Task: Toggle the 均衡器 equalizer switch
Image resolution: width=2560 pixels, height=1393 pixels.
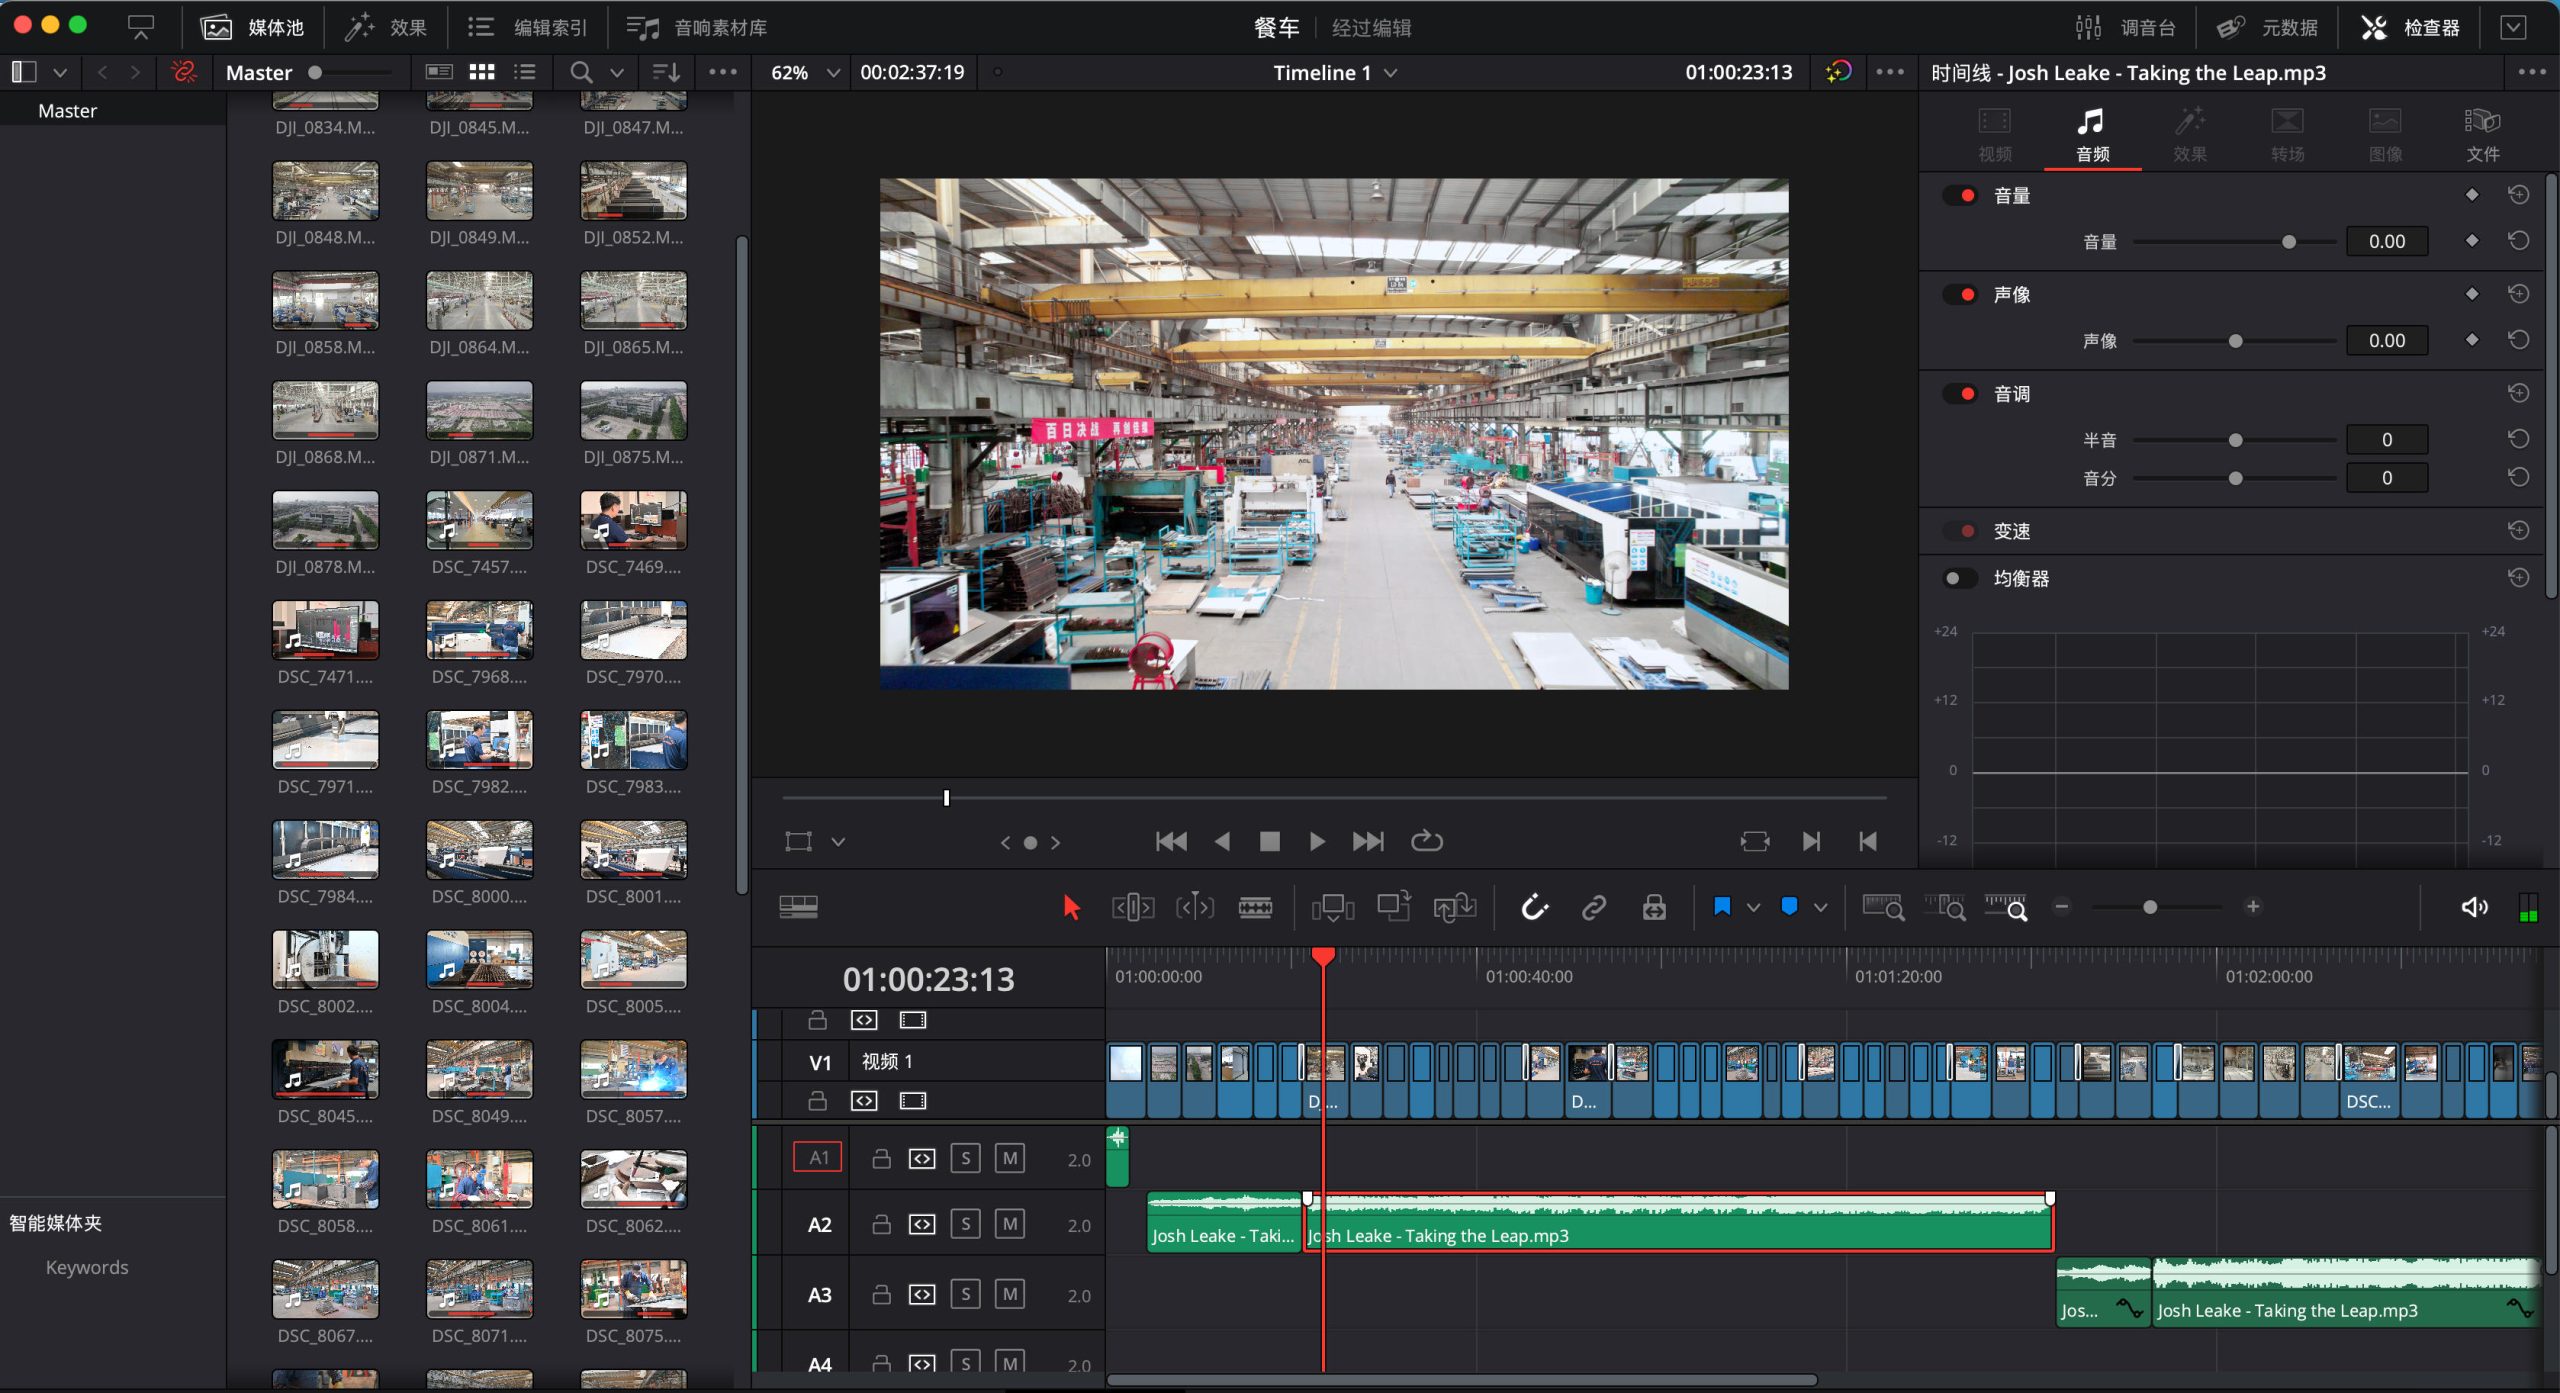Action: (x=1959, y=578)
